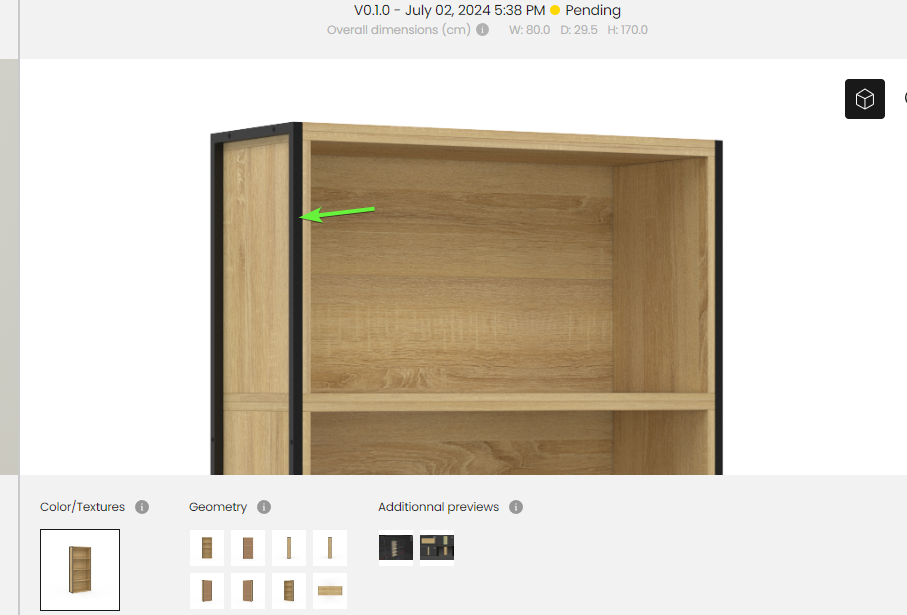Click the Geometry info icon

point(264,507)
